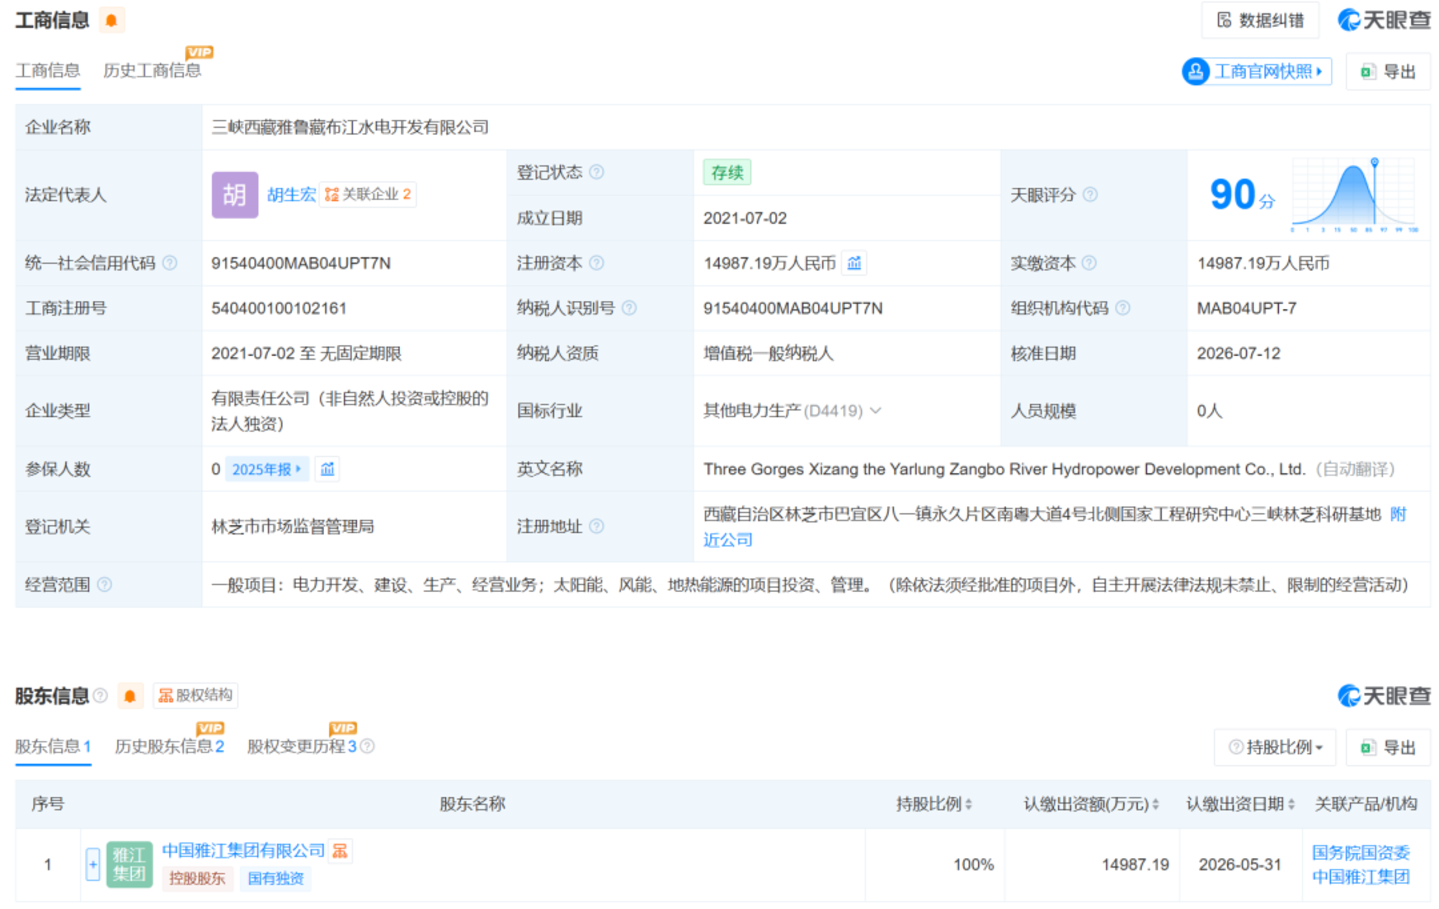Viewport: 1439px width, 909px height.
Task: Expand shareholder row with plus icon
Action: [93, 864]
